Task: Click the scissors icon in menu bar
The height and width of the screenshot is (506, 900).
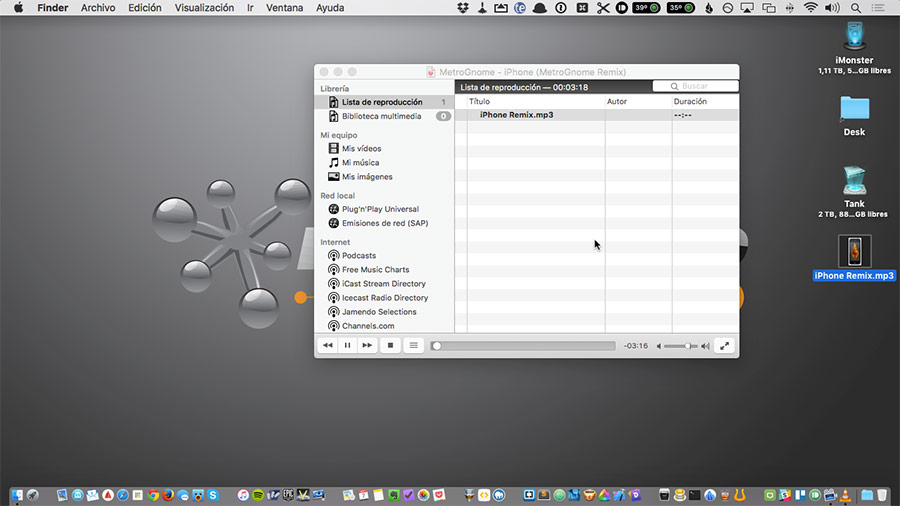Action: (603, 8)
